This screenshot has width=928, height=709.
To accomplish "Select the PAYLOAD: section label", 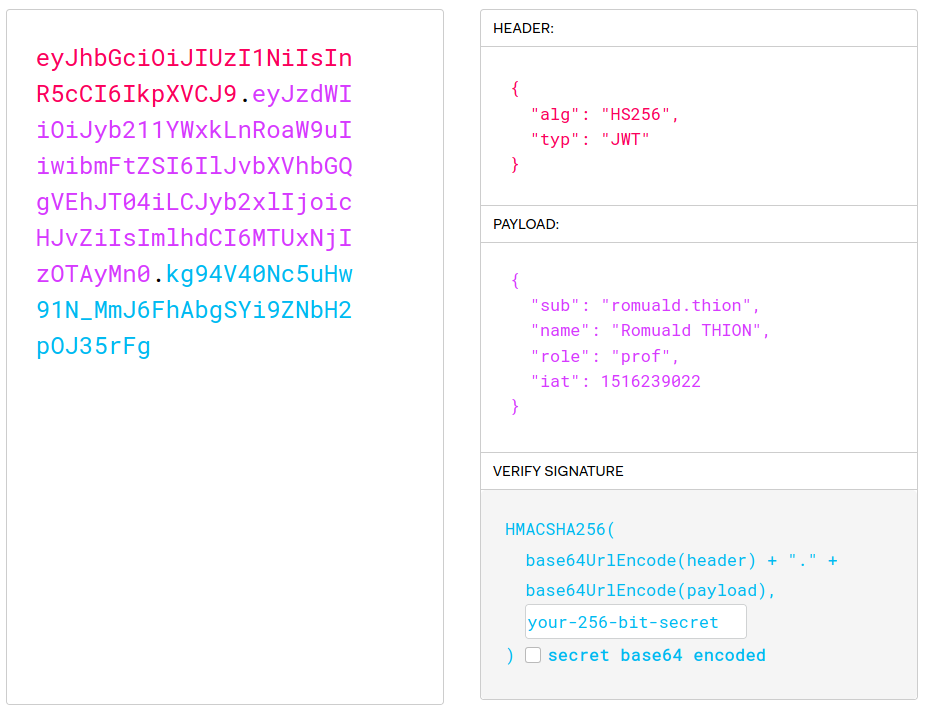I will pyautogui.click(x=525, y=225).
